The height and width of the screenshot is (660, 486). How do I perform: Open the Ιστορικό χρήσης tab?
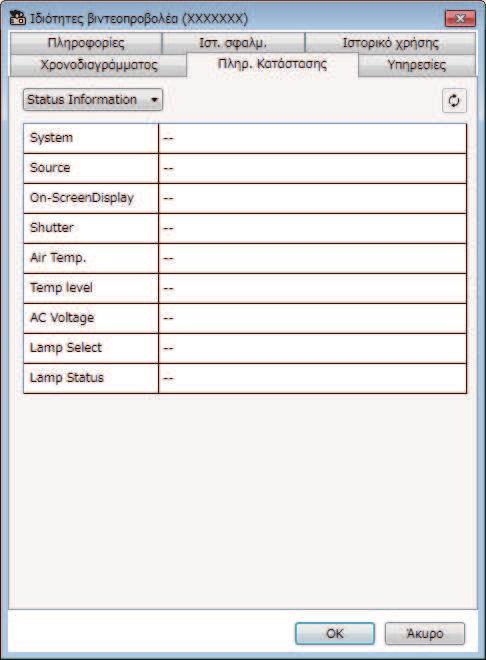tap(390, 43)
